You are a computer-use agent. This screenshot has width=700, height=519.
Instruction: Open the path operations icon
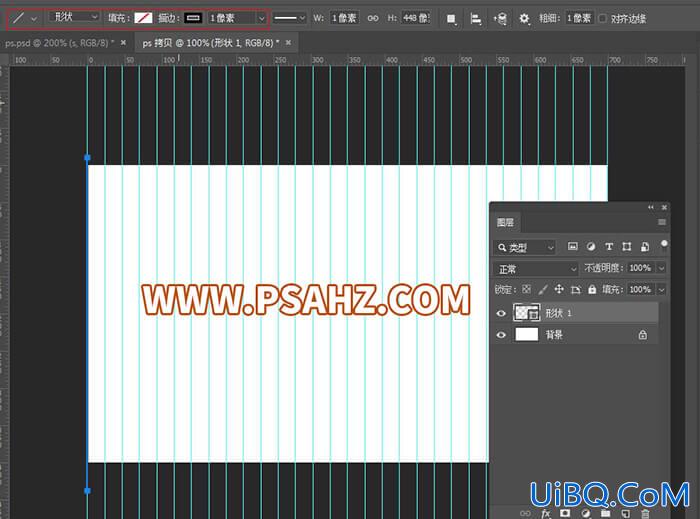point(451,19)
